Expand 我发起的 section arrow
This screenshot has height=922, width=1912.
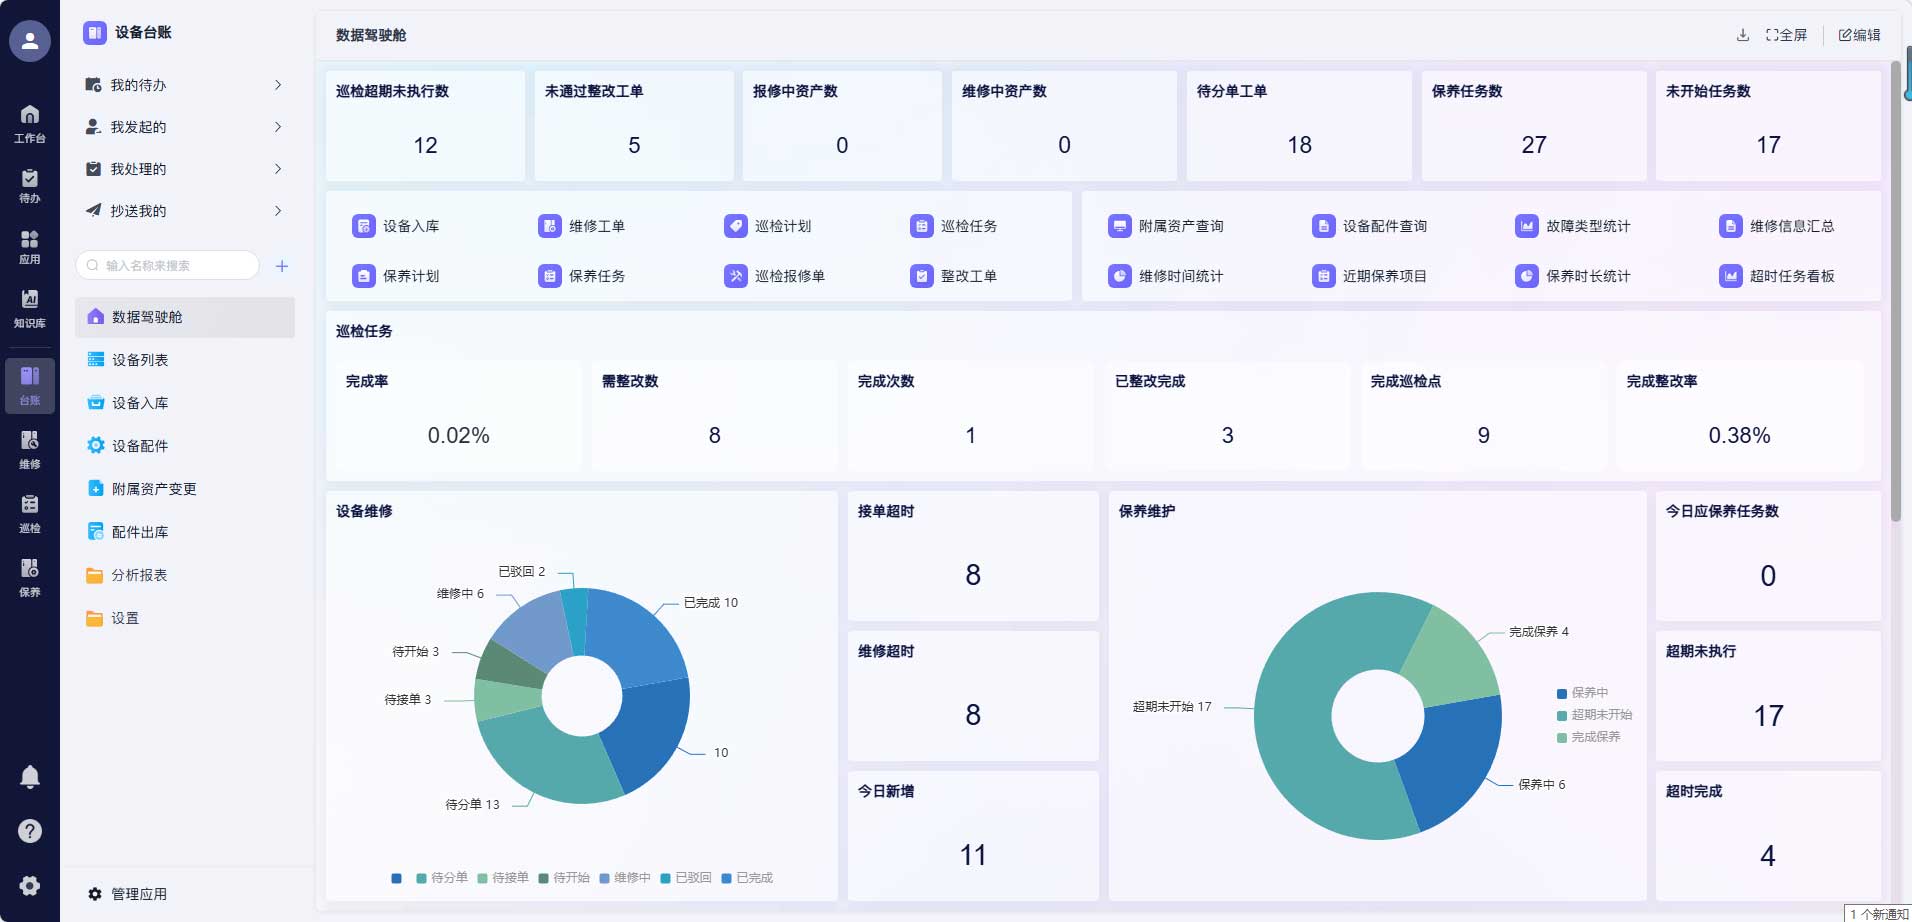coord(278,127)
